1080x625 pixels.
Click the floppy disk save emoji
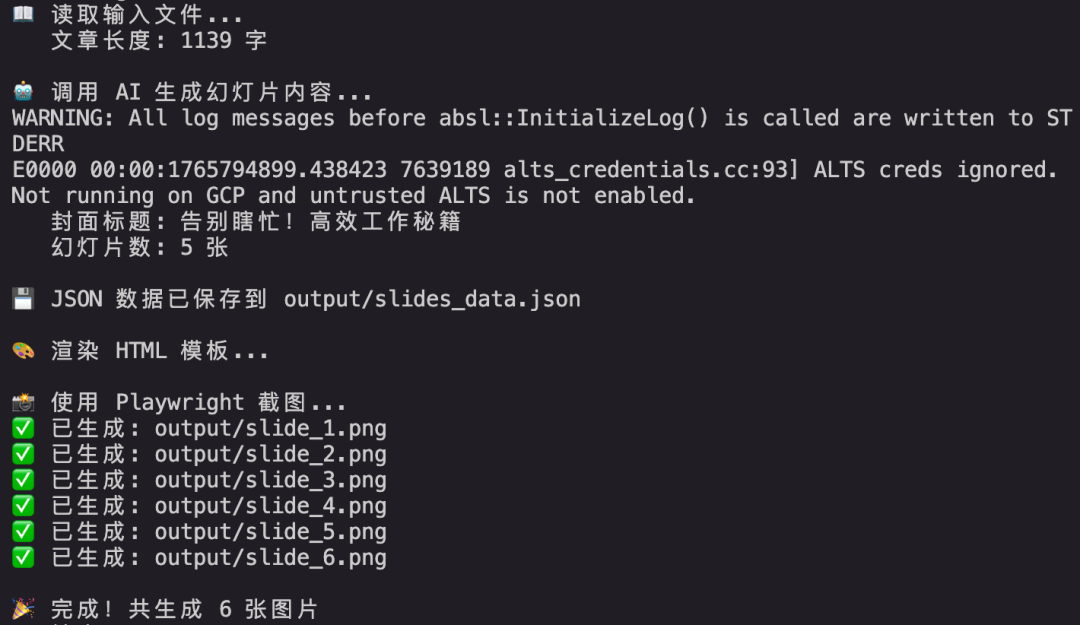pos(23,298)
